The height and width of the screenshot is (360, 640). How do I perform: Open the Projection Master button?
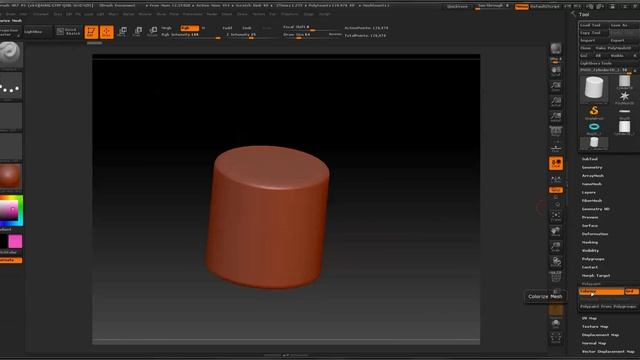[x=10, y=32]
